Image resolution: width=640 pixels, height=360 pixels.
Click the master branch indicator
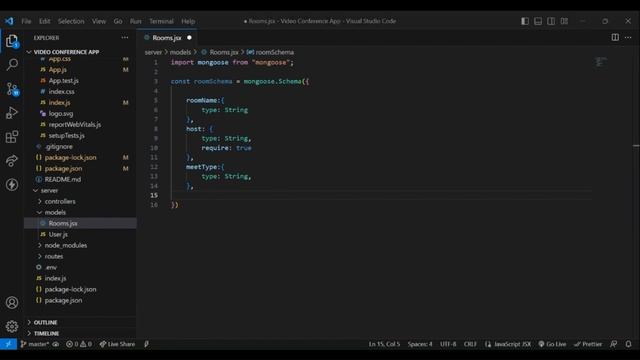click(x=35, y=344)
